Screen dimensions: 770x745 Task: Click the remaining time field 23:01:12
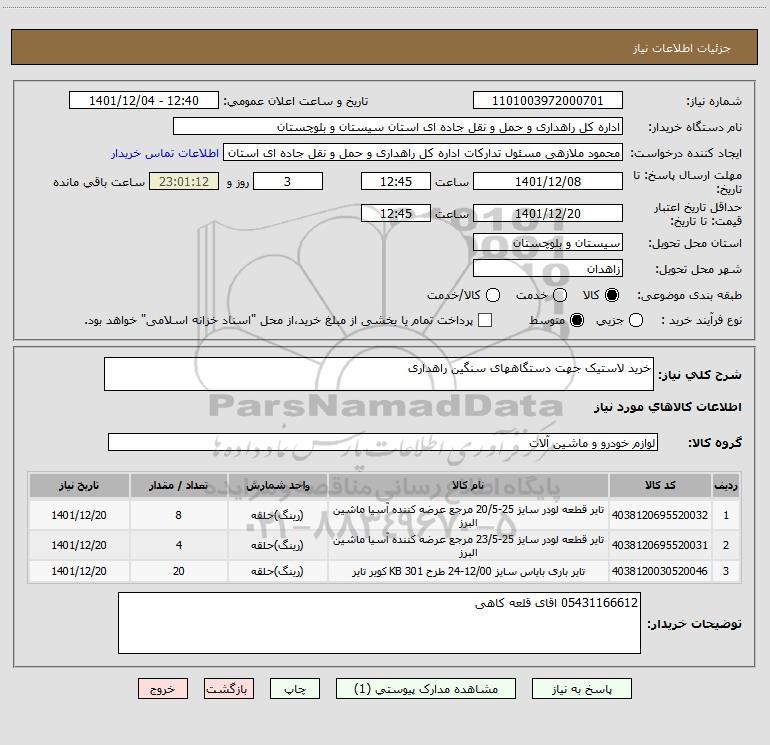(184, 181)
